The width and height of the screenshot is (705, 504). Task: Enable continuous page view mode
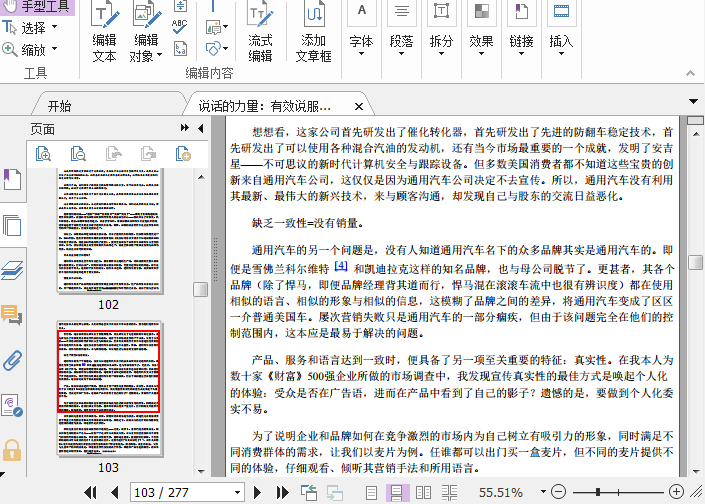[x=397, y=492]
